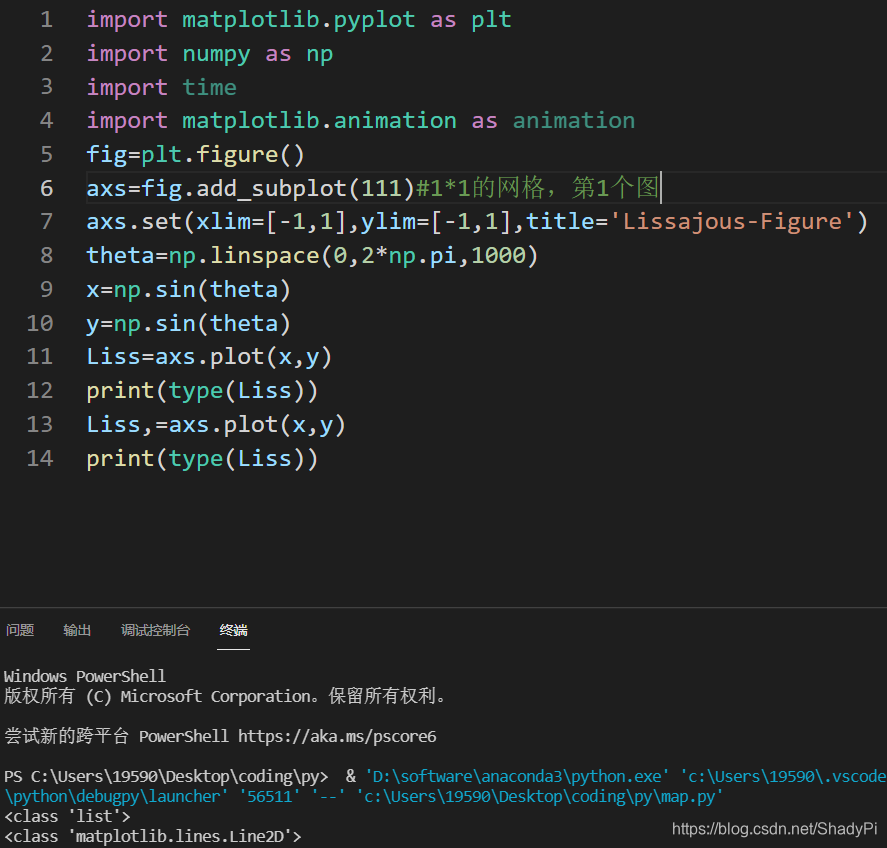Click the 'import numpy as np' line
This screenshot has height=848, width=887.
(x=209, y=54)
